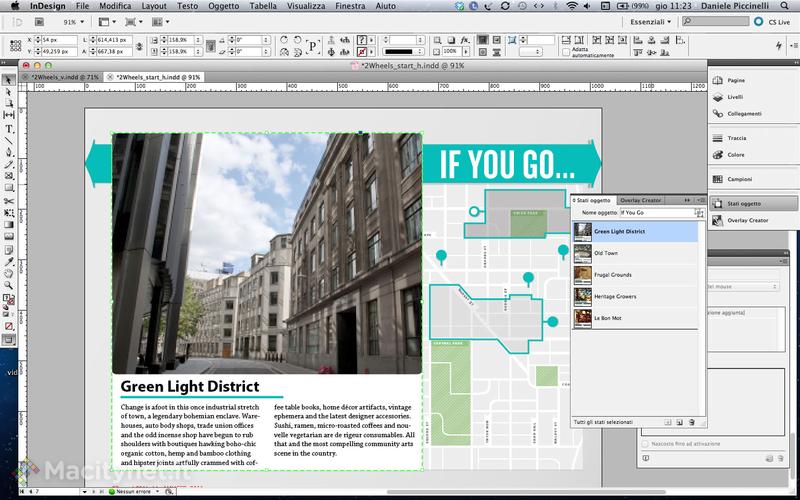The image size is (800, 500).
Task: Open the Livelli panel
Action: pos(735,97)
